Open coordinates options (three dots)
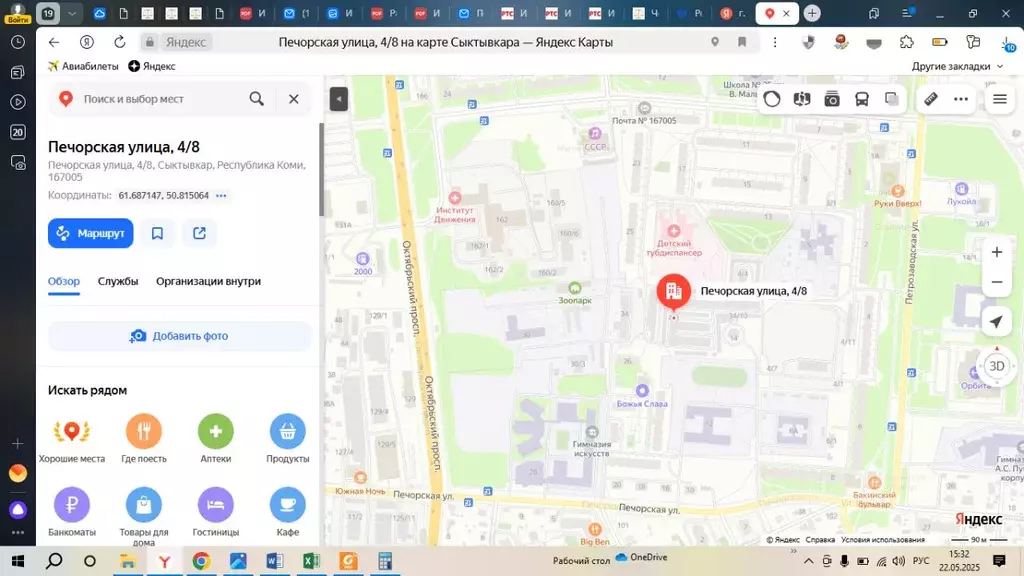 221,195
